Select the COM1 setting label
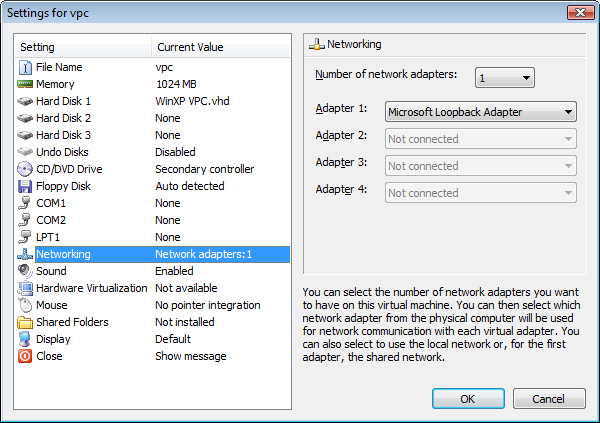Viewport: 600px width, 423px height. pyautogui.click(x=51, y=203)
